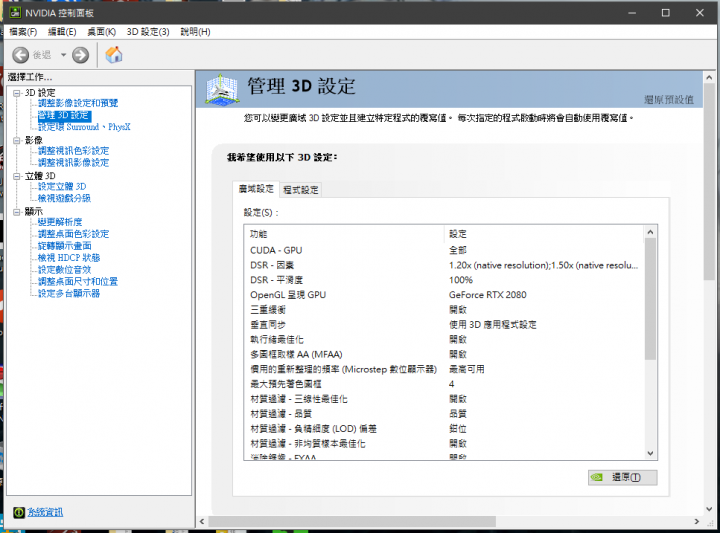Open 檢視遊戲分級 tree item
720x533 pixels.
point(64,199)
